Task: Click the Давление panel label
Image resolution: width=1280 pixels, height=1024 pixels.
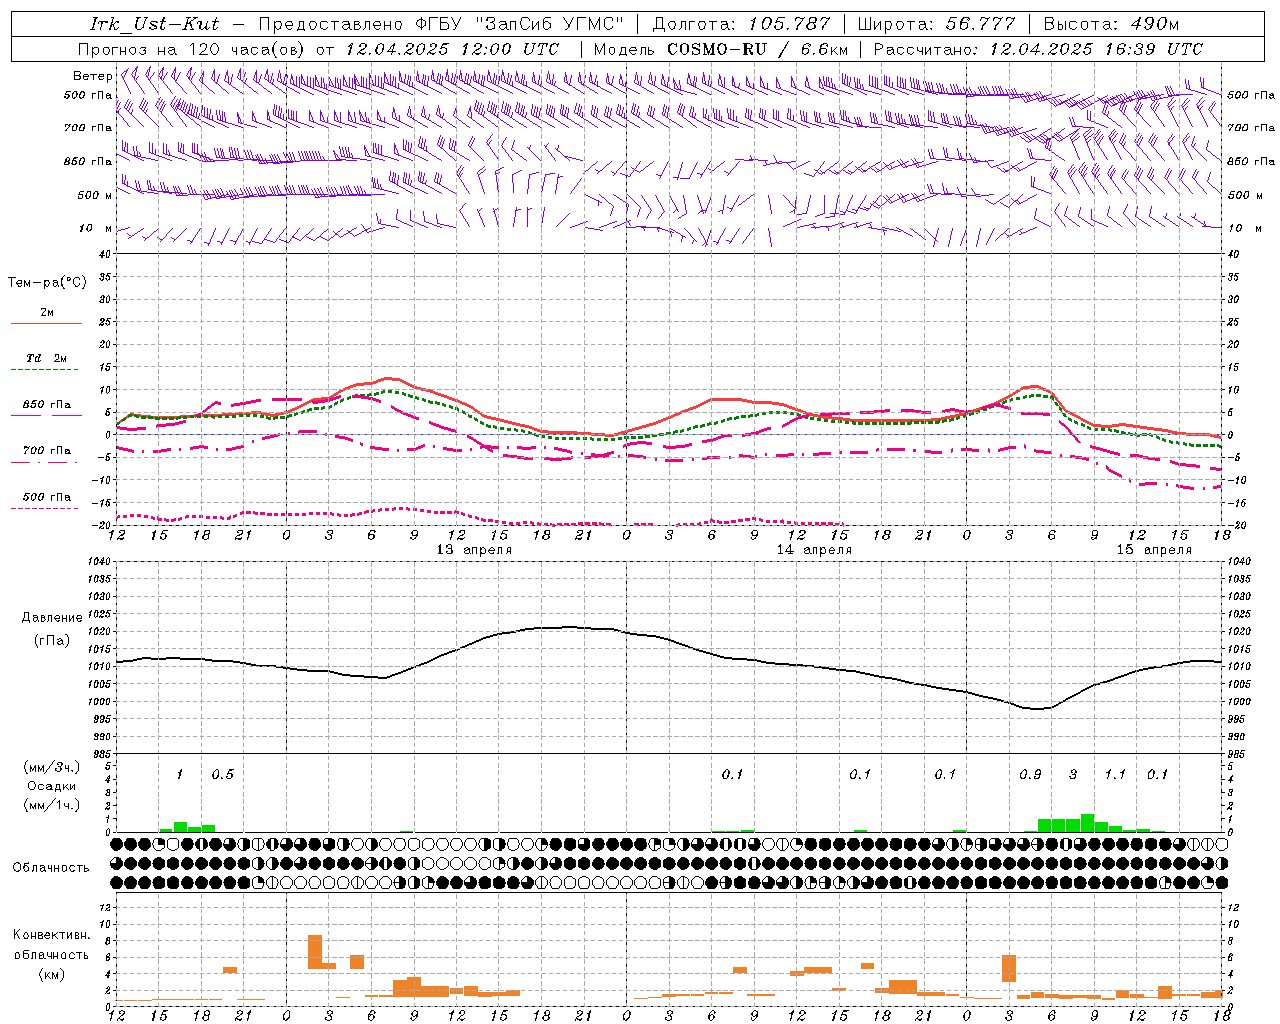Action: coord(52,618)
